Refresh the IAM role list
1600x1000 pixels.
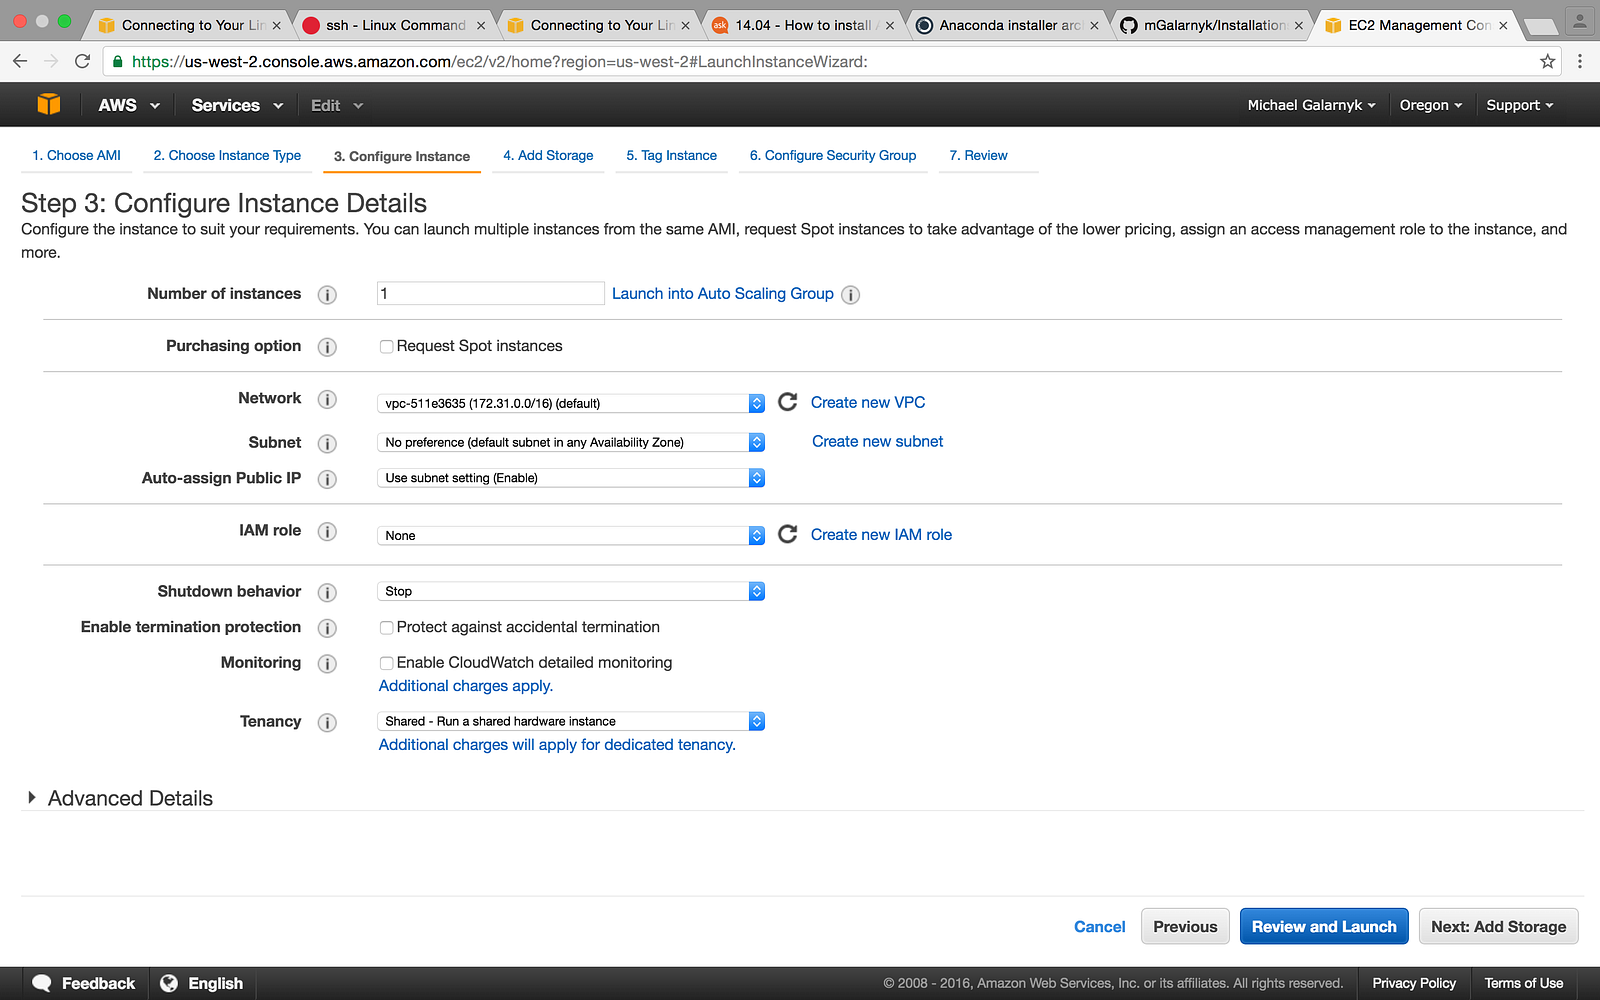pos(788,534)
